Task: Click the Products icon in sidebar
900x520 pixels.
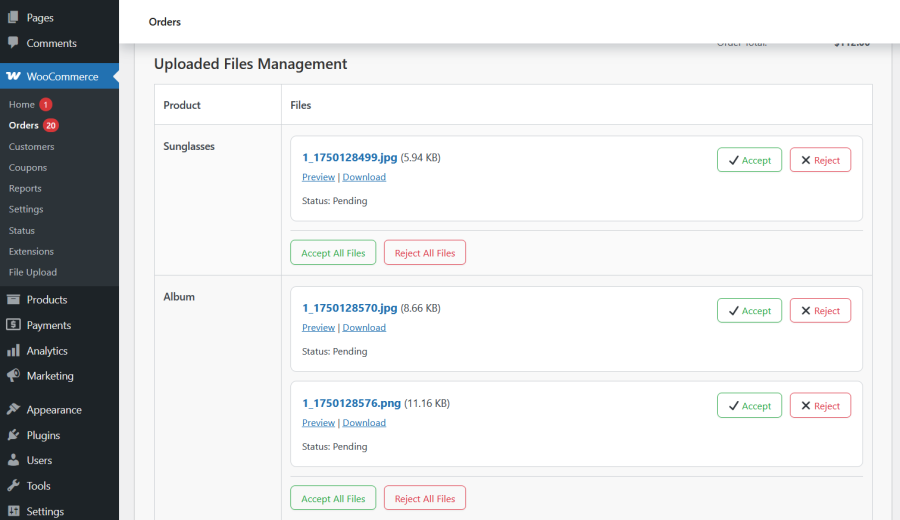Action: [13, 299]
